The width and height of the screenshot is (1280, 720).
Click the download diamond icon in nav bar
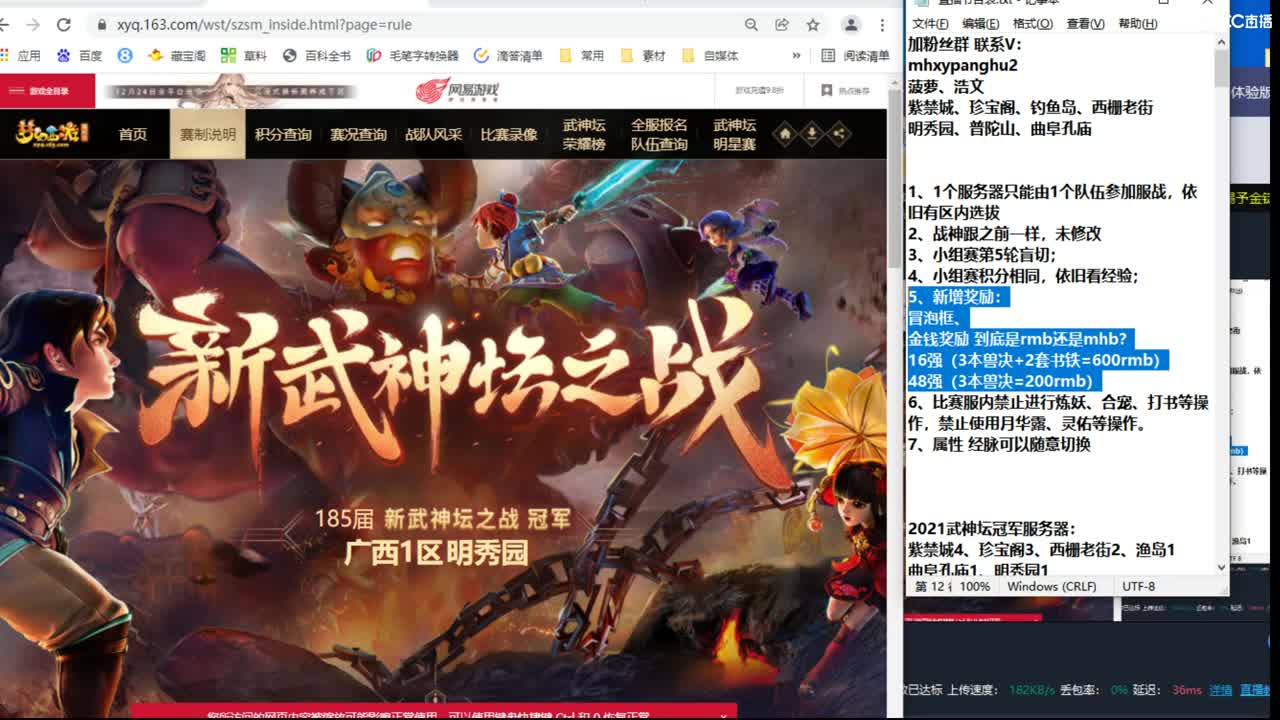[x=812, y=133]
